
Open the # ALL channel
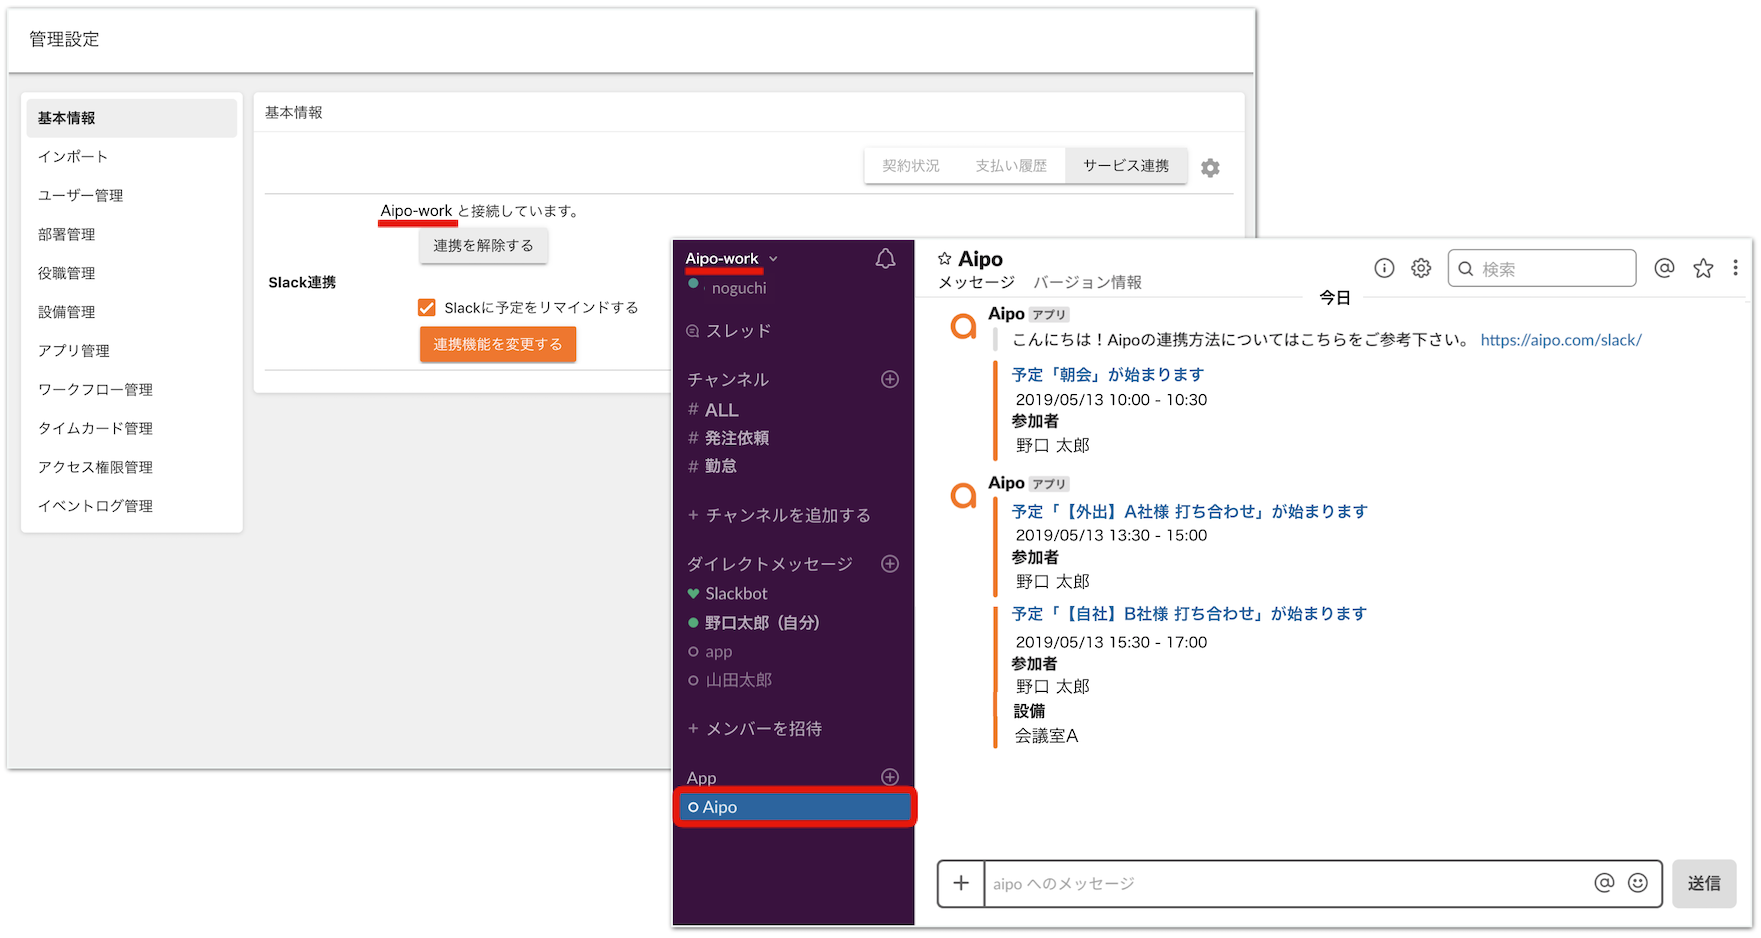click(x=713, y=410)
